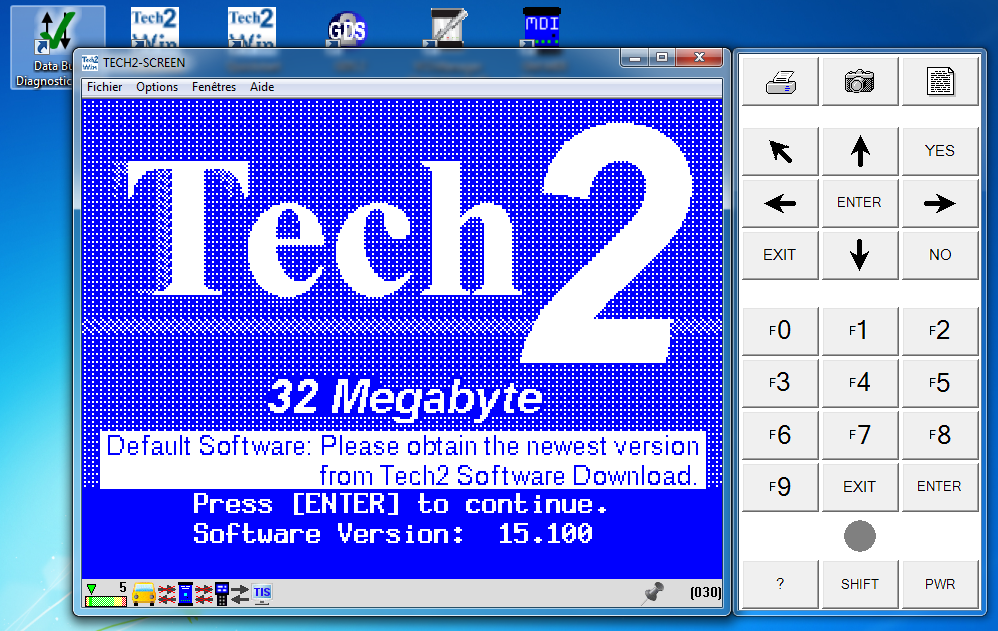Viewport: 998px width, 631px height.
Task: Click the F8 function key
Action: pos(940,436)
